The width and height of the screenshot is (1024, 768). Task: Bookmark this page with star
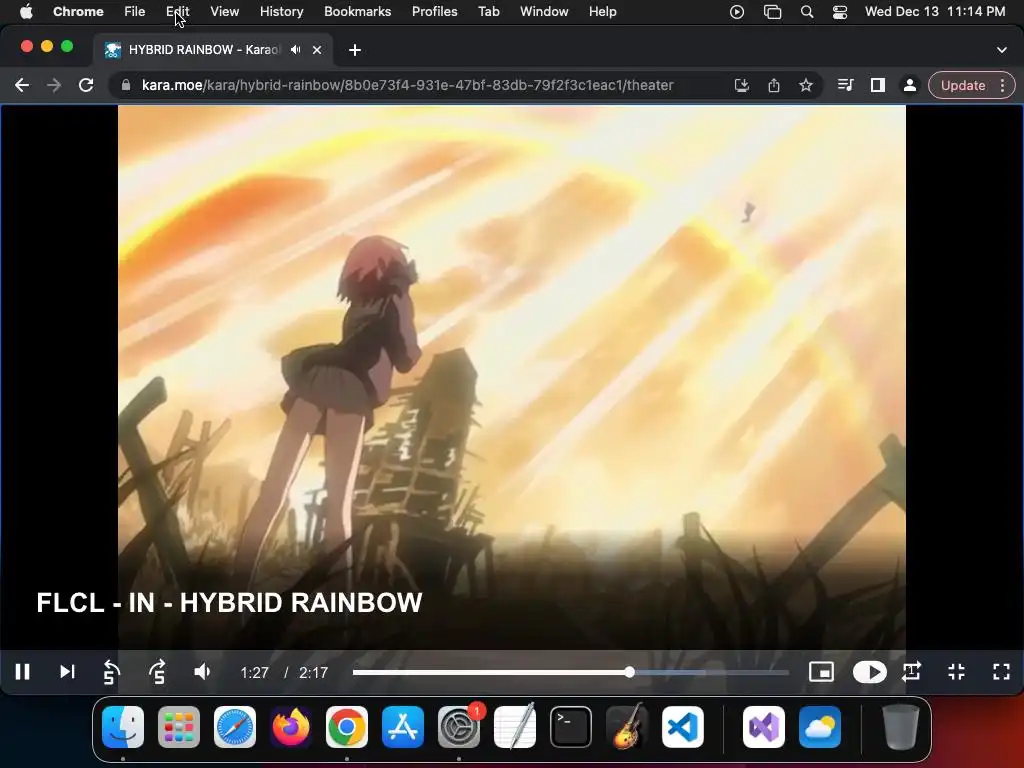806,85
